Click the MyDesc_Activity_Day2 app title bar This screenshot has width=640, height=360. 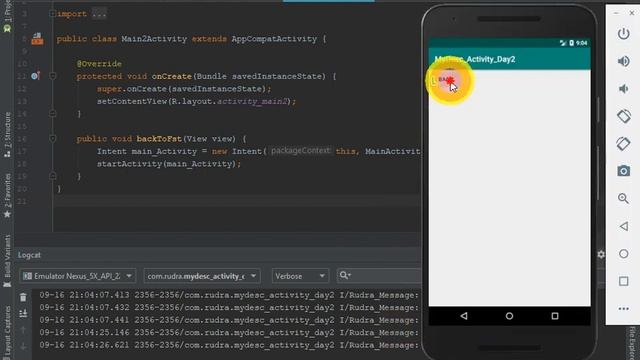pos(509,59)
